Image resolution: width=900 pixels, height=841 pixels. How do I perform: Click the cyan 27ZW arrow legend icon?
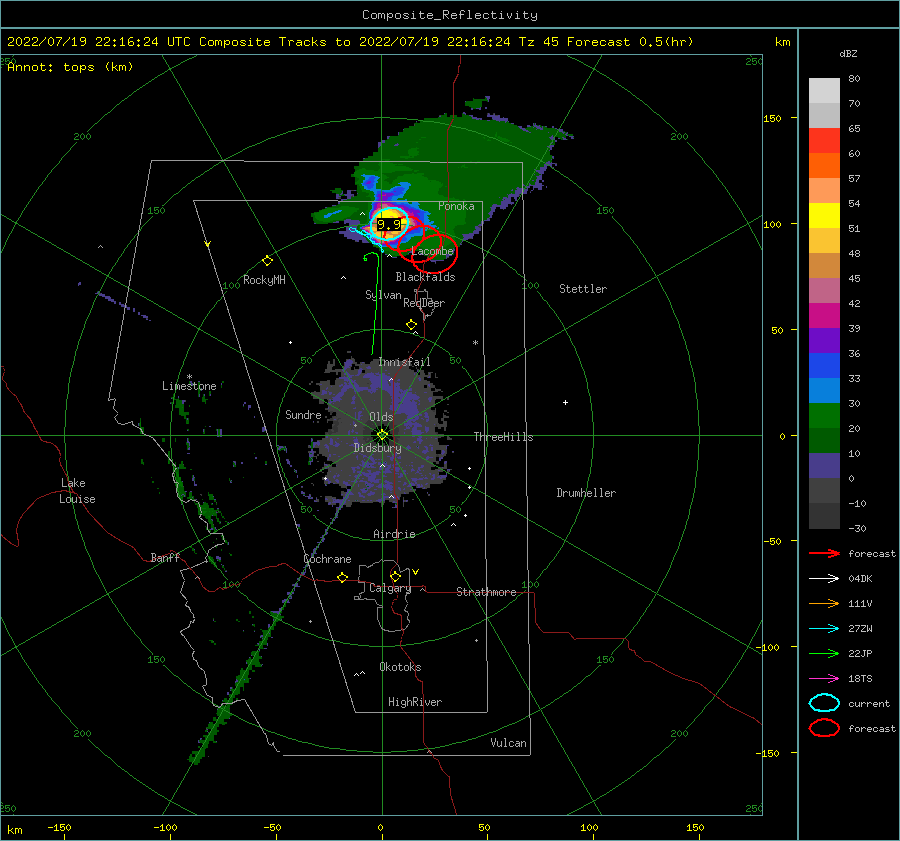coord(824,629)
